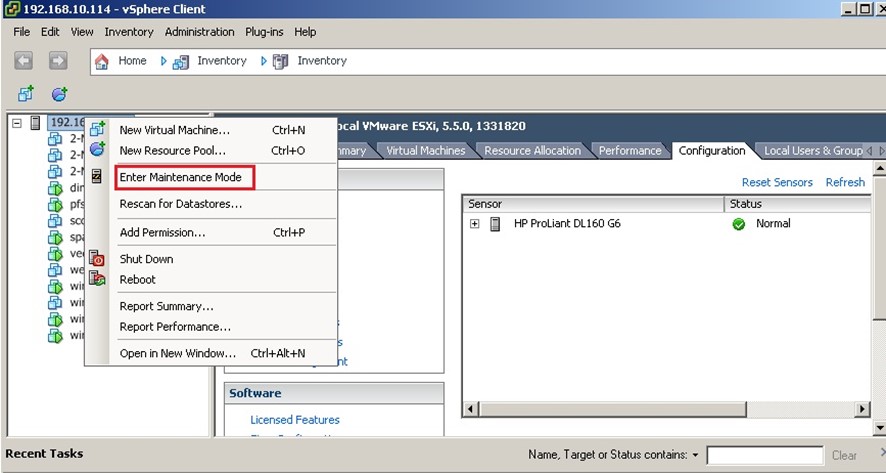Click the Software section header
886x473 pixels.
tap(334, 393)
